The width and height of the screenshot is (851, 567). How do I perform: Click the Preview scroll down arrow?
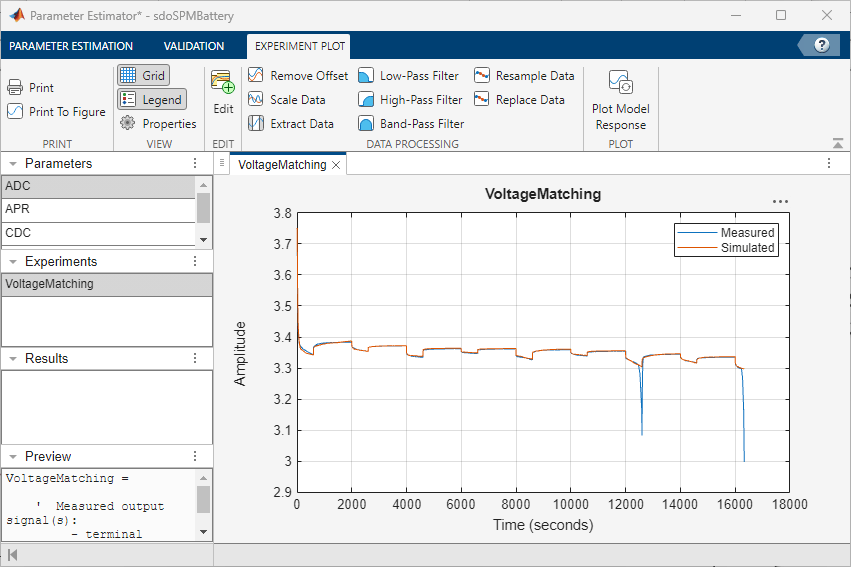pos(204,532)
